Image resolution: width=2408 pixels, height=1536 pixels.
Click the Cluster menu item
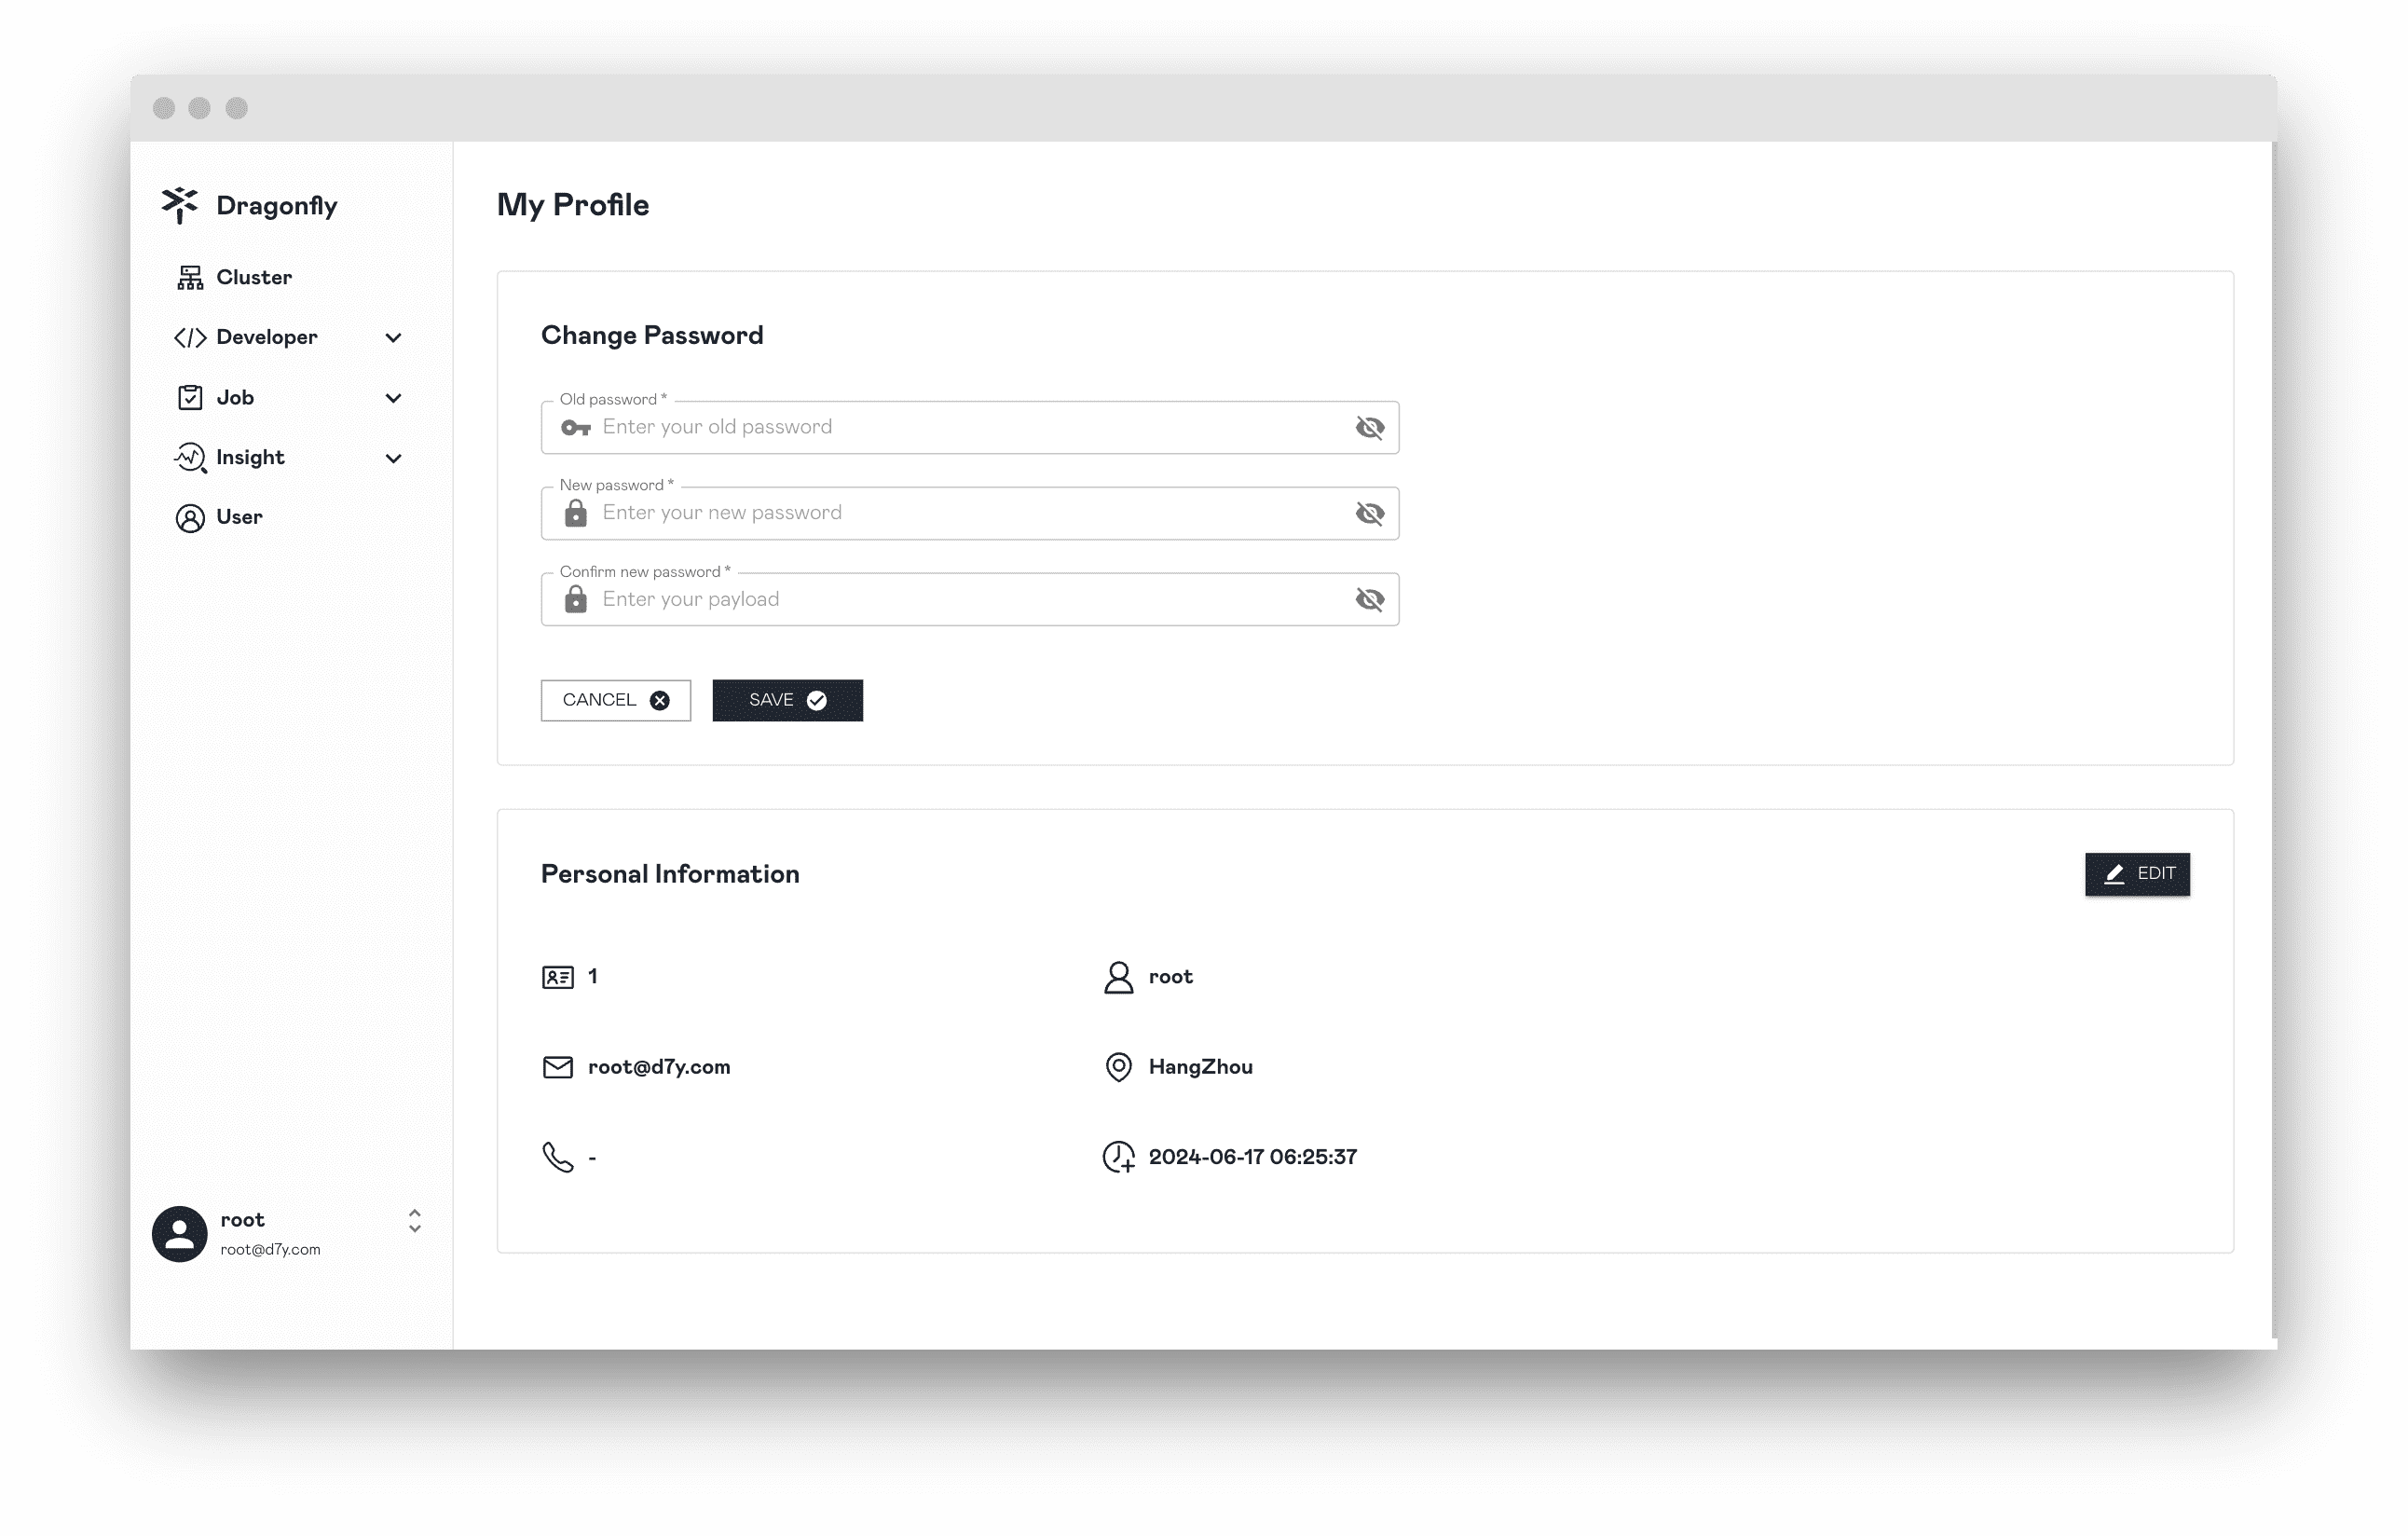pos(253,276)
